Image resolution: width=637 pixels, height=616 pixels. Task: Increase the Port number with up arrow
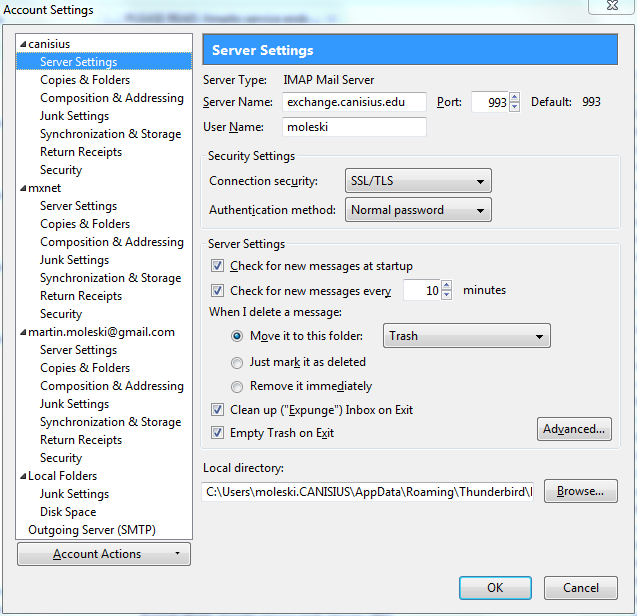515,97
